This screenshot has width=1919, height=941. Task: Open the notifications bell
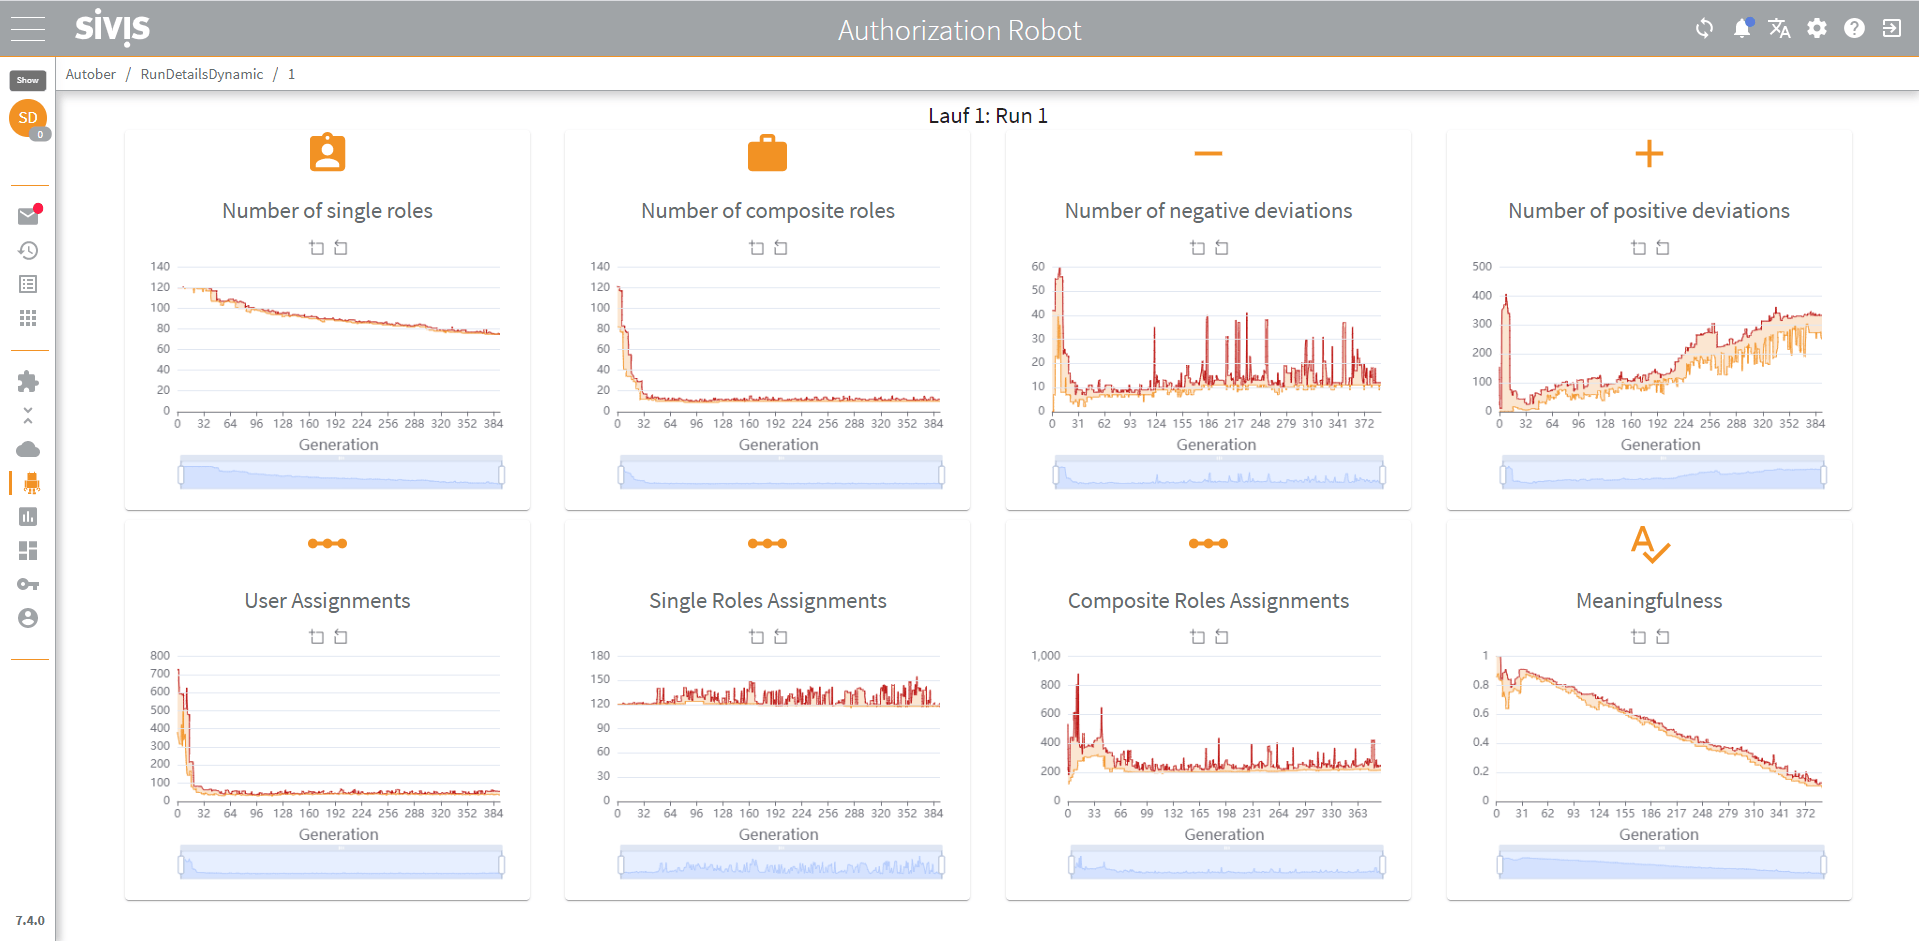[1742, 28]
